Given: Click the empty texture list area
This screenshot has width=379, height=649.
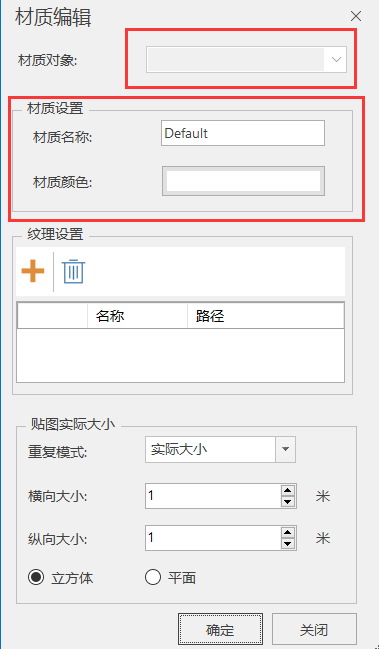Looking at the screenshot, I should [x=180, y=355].
